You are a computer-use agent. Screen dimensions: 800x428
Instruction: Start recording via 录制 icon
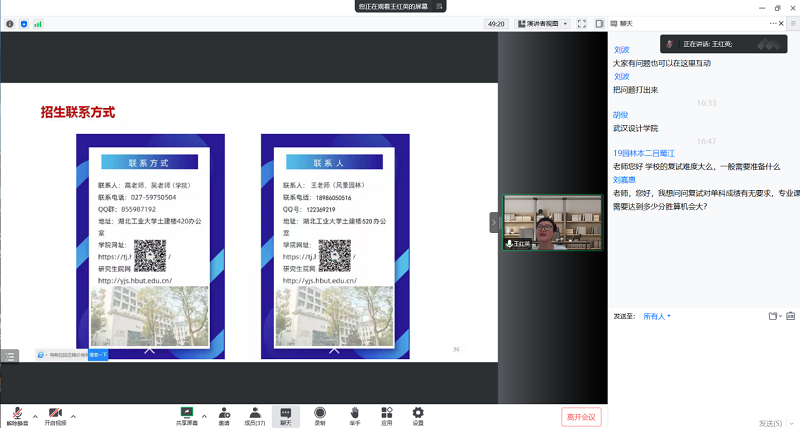pos(320,416)
